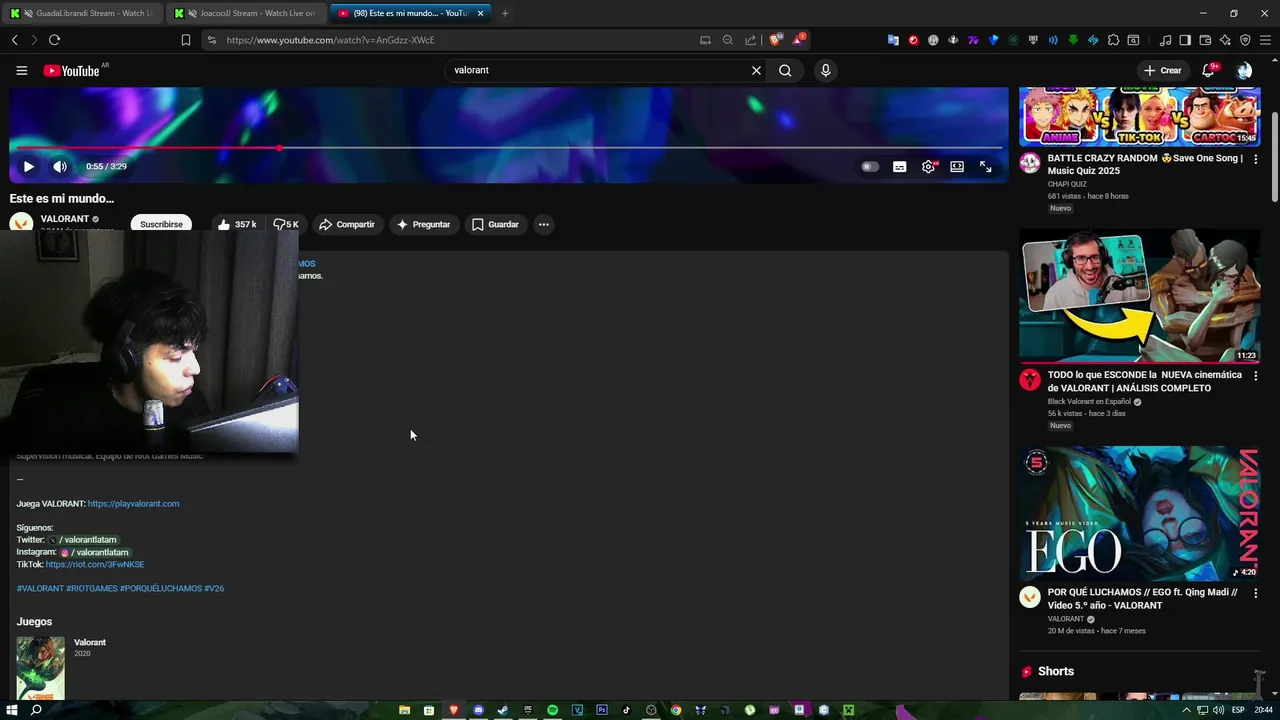Open the CHAPI QUIZ channel avatar
Viewport: 1280px width, 720px height.
tap(1030, 163)
